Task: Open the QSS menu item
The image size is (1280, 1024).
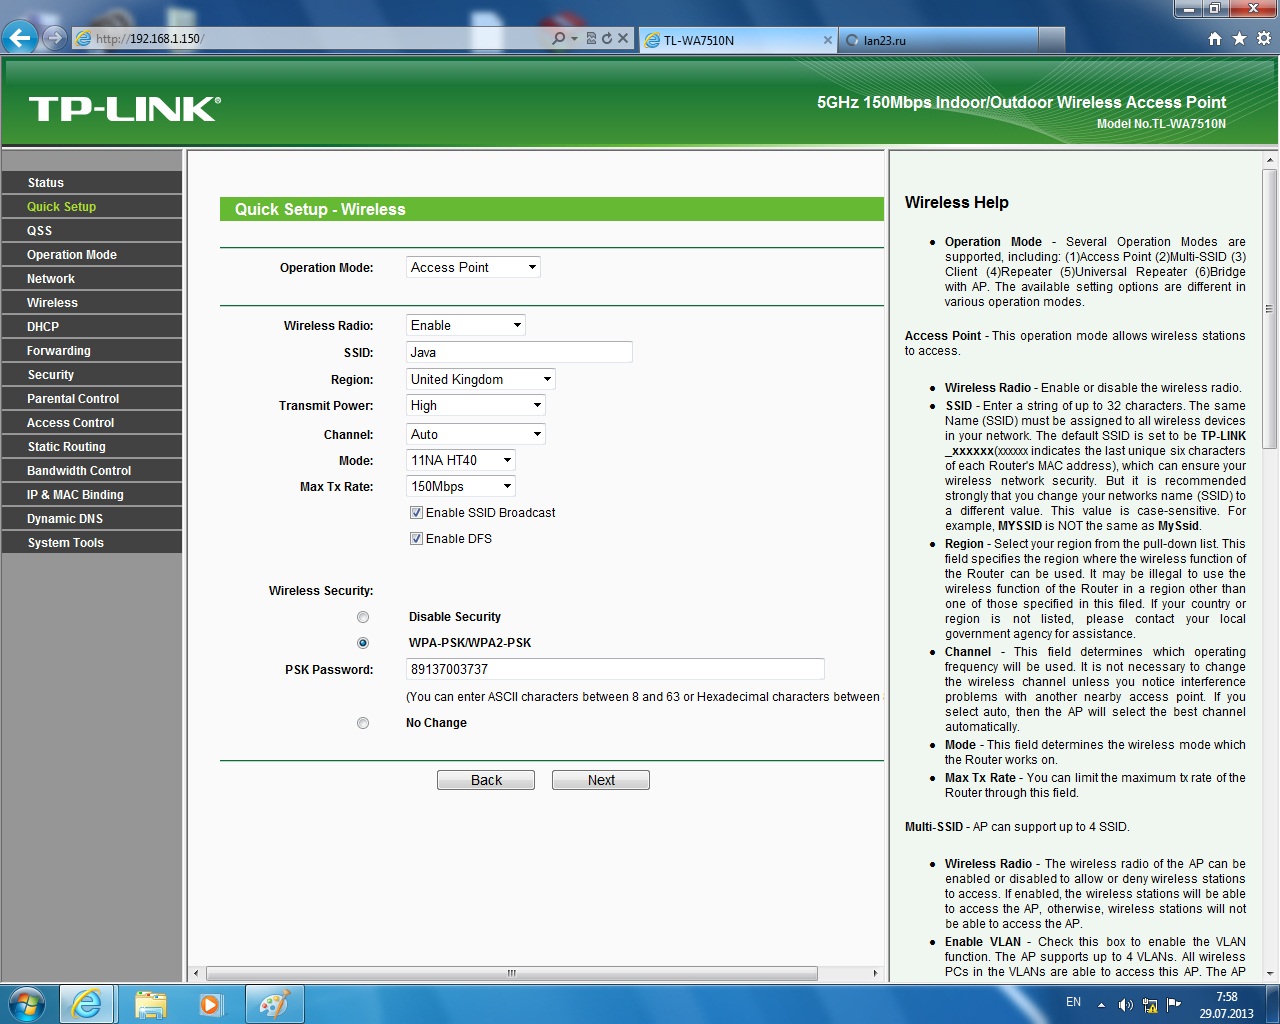Action: click(x=92, y=231)
